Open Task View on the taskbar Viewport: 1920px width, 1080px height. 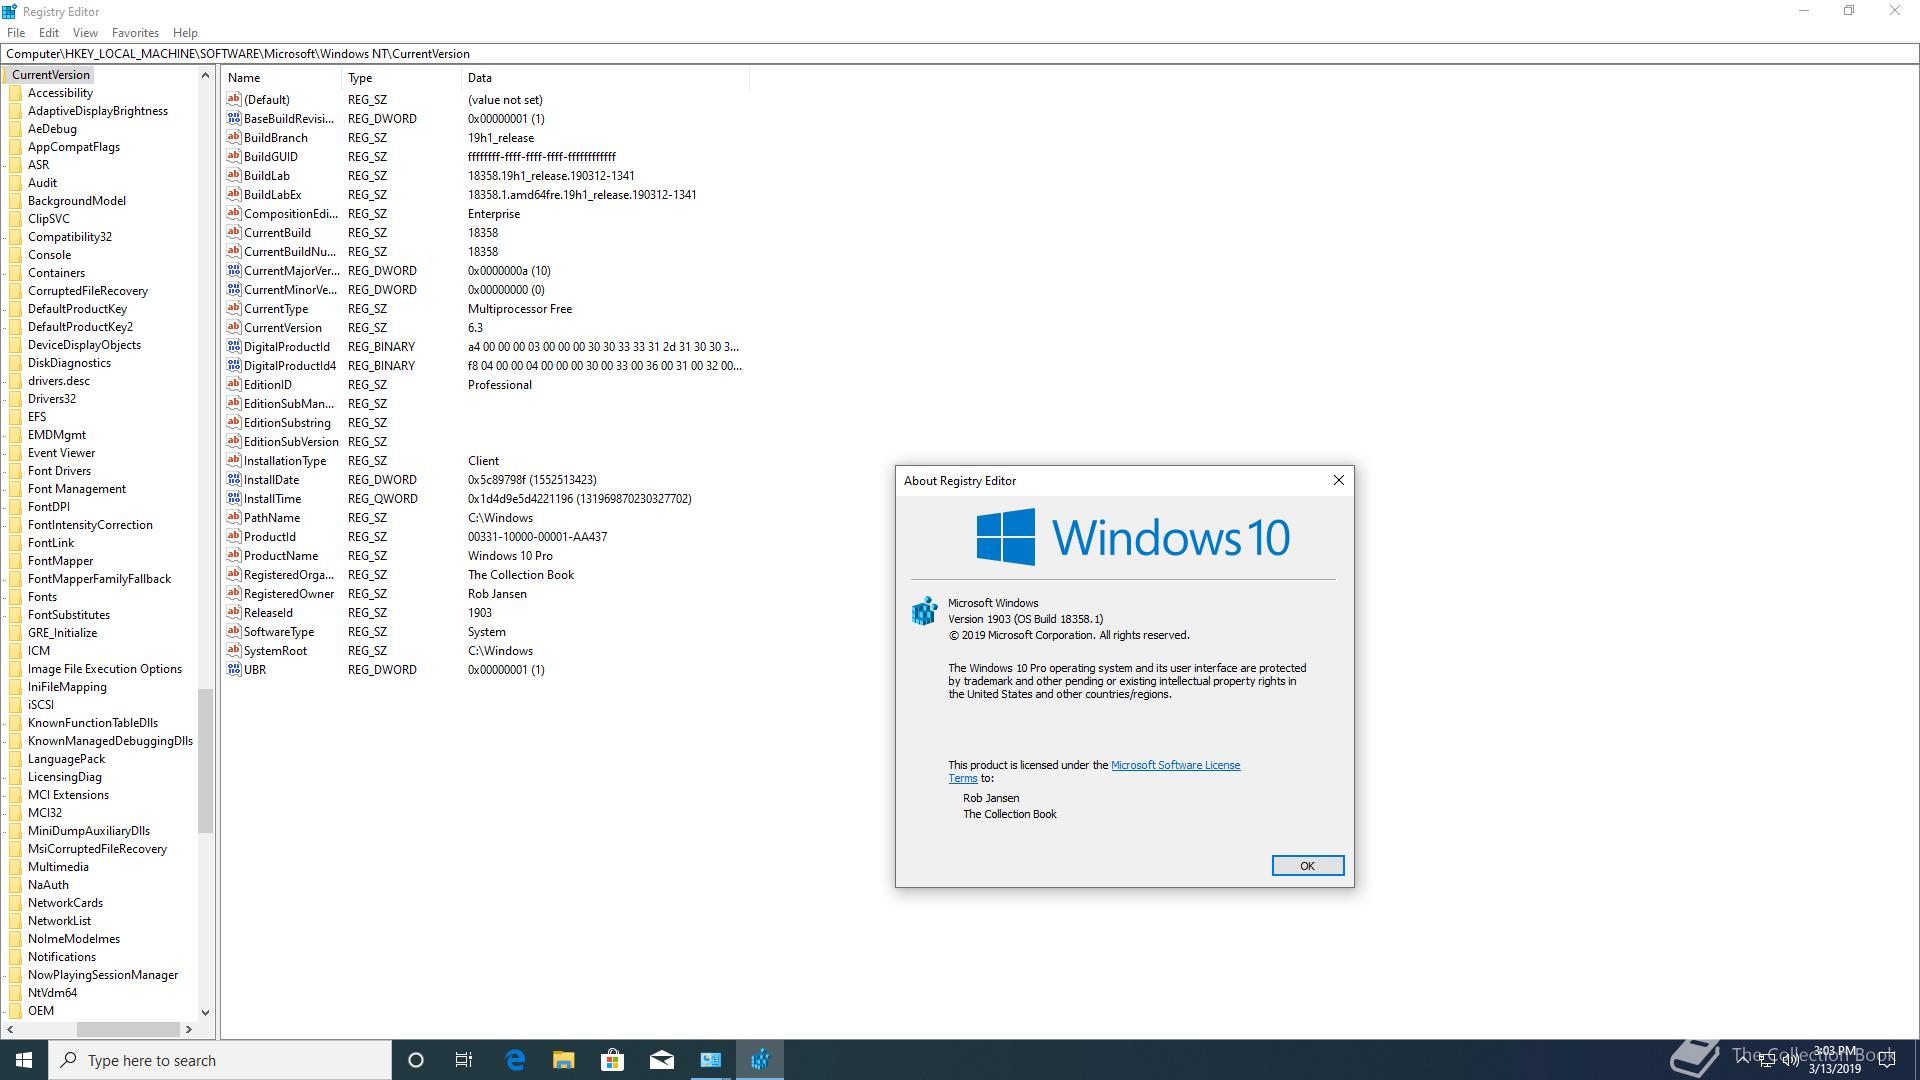click(464, 1060)
